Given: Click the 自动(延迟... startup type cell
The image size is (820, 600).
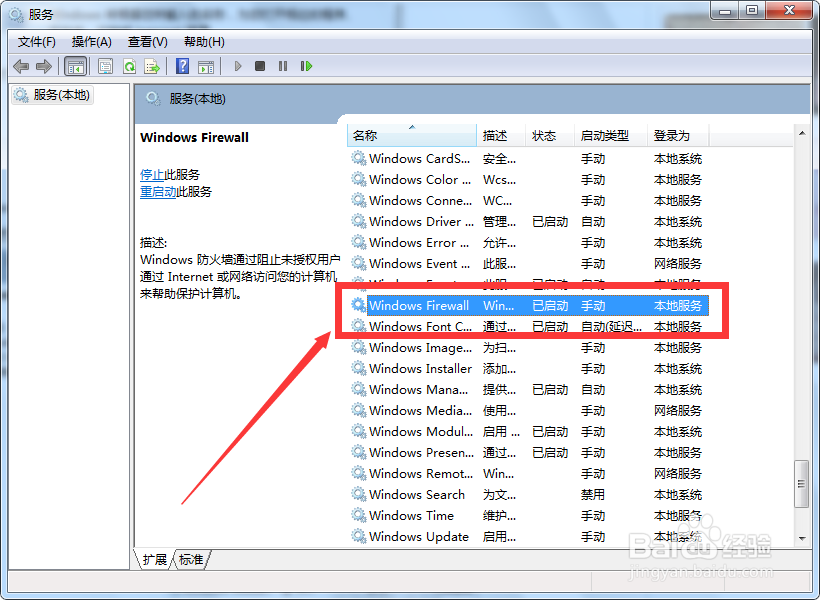Looking at the screenshot, I should coord(611,326).
